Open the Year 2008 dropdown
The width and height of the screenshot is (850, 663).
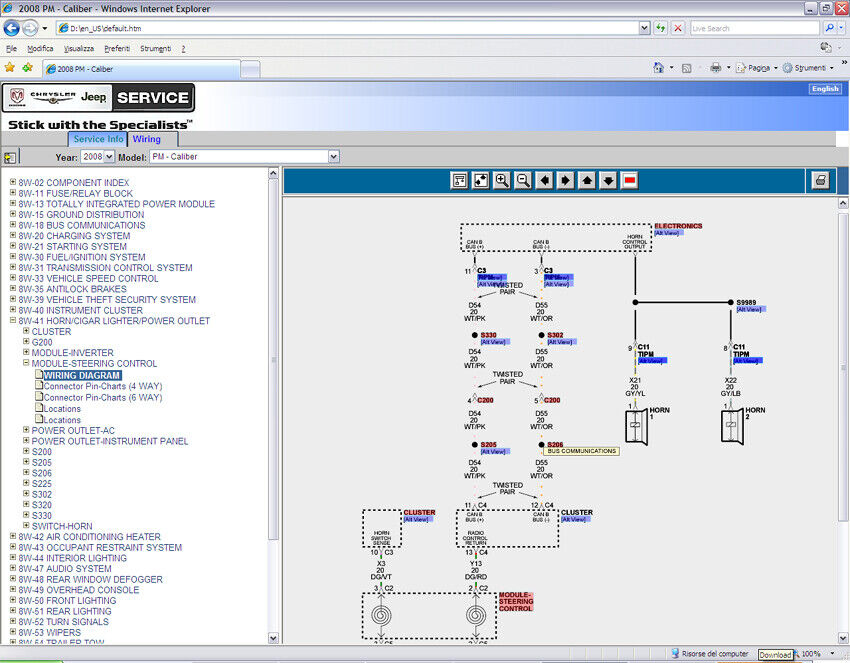coord(97,157)
